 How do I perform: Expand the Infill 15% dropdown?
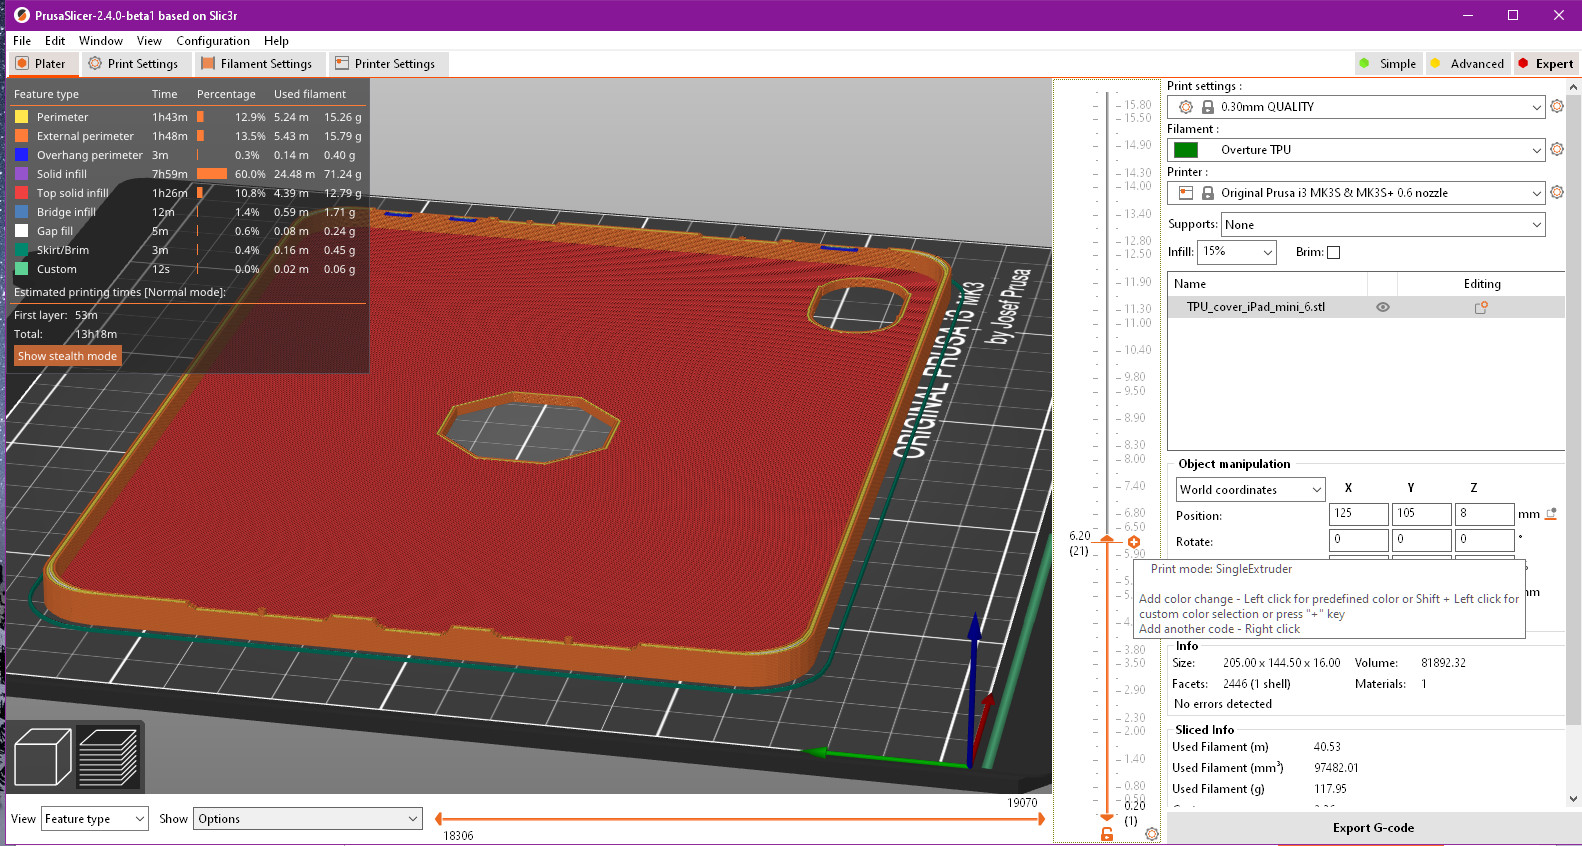tap(1237, 252)
